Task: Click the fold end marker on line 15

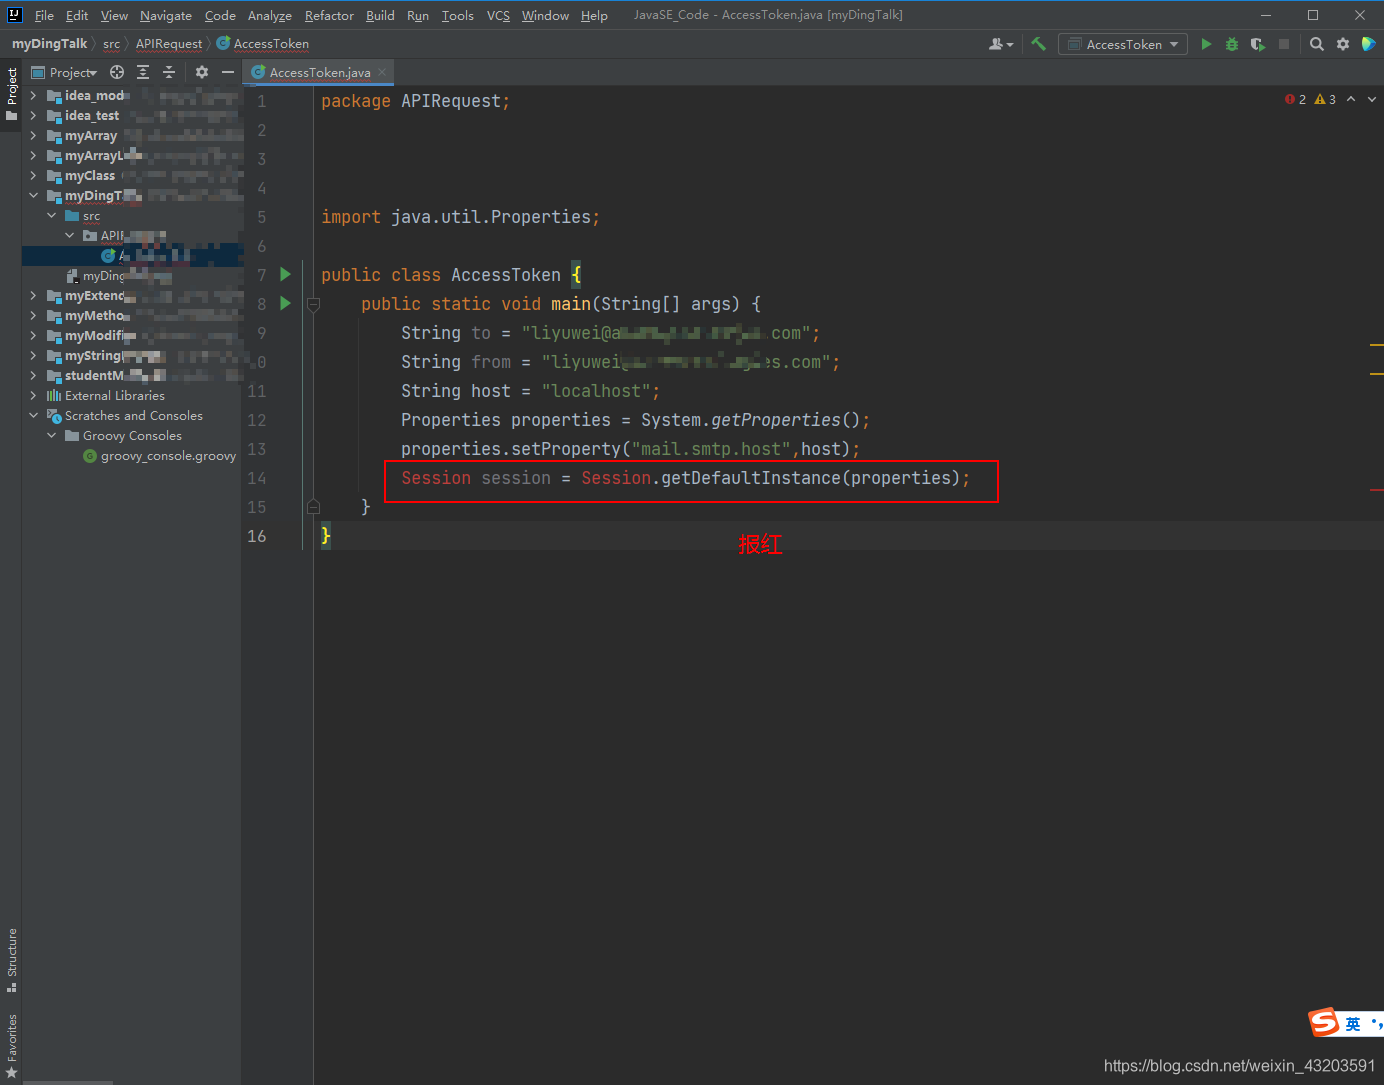Action: point(313,506)
